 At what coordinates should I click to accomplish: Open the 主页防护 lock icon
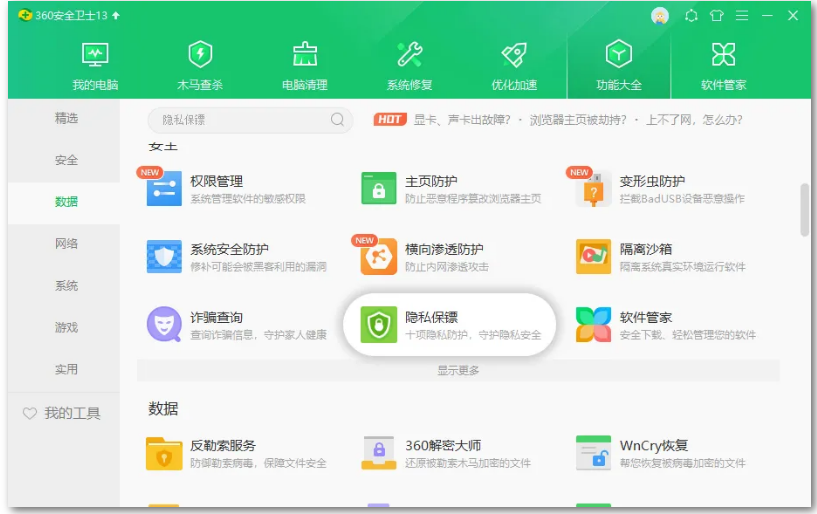point(379,188)
